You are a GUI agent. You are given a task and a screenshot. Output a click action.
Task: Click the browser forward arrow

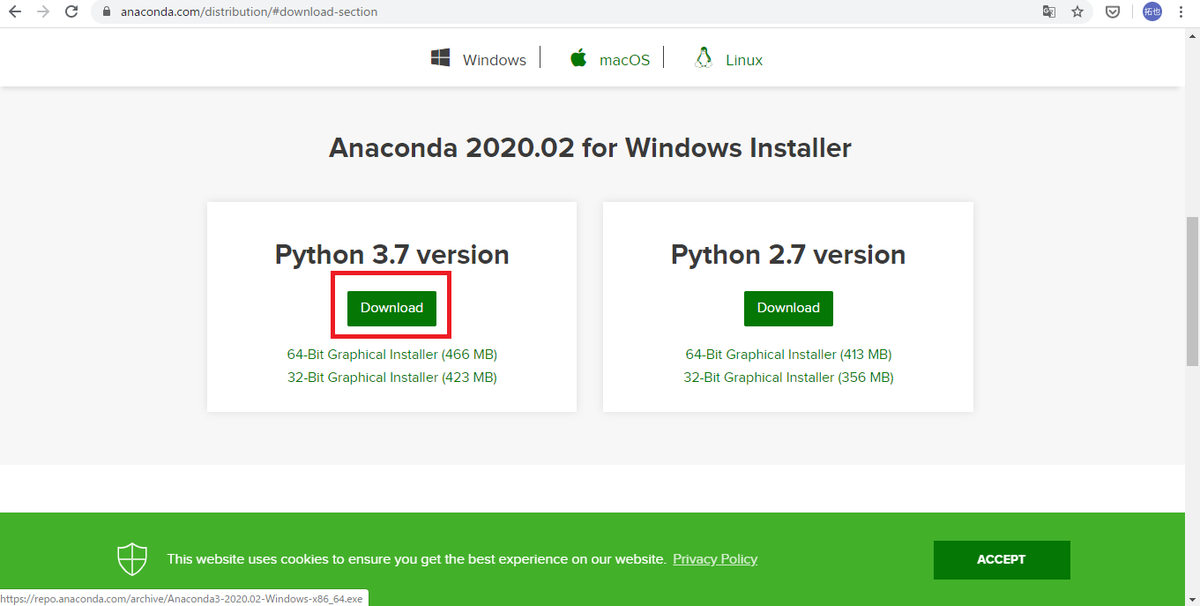point(43,12)
